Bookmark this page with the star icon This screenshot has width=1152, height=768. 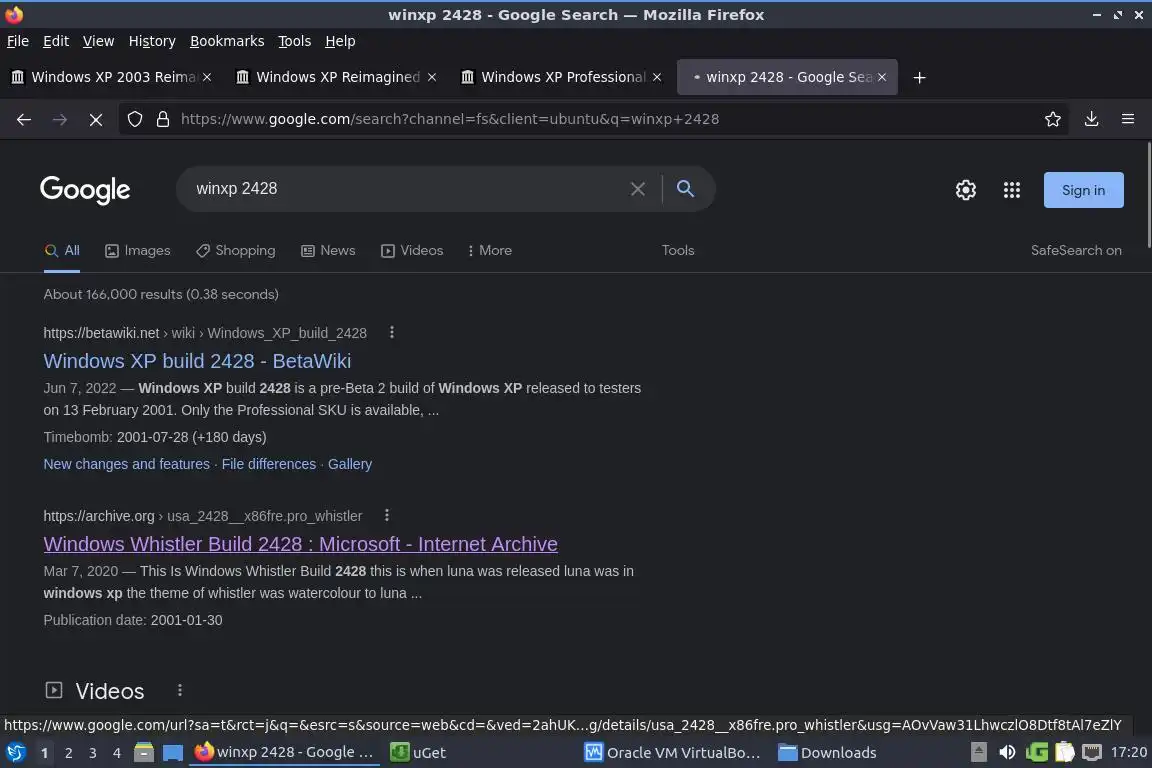(x=1053, y=119)
